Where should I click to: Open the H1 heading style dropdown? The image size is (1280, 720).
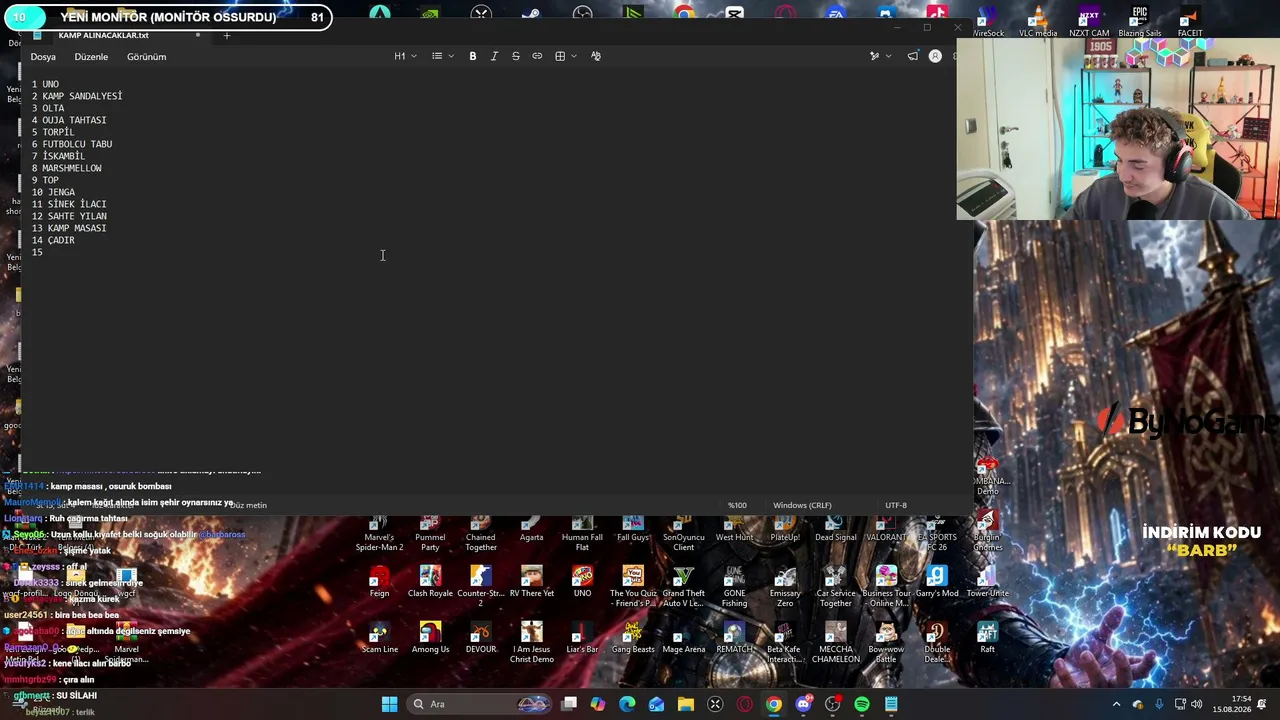(x=404, y=56)
